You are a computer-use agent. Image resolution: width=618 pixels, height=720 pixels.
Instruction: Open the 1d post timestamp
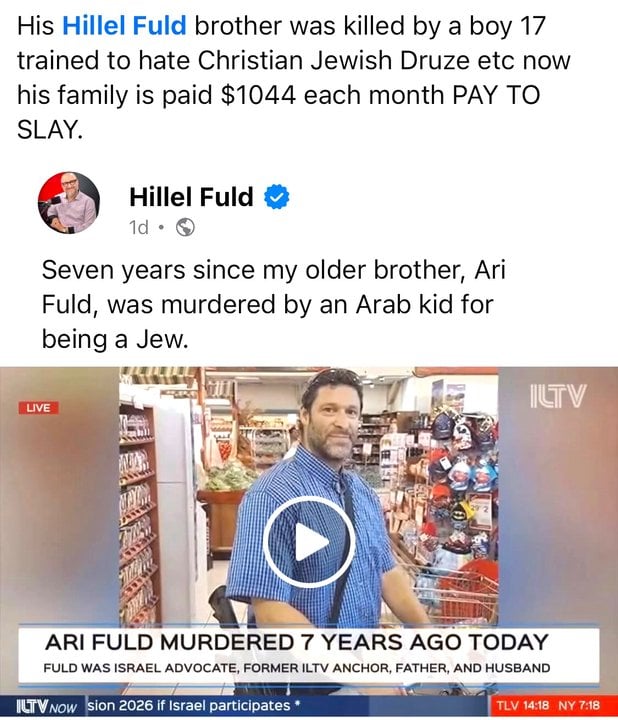click(x=139, y=227)
